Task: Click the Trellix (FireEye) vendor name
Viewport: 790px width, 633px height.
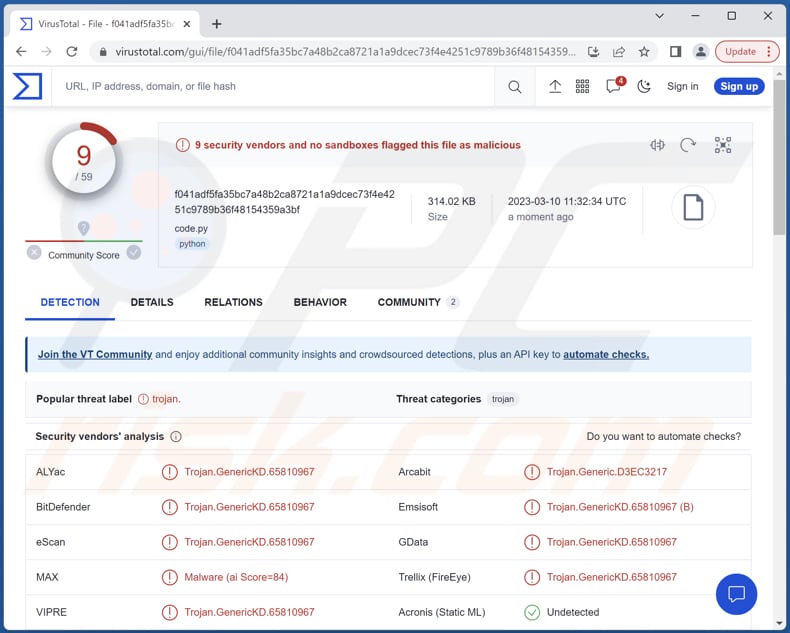Action: coord(434,578)
